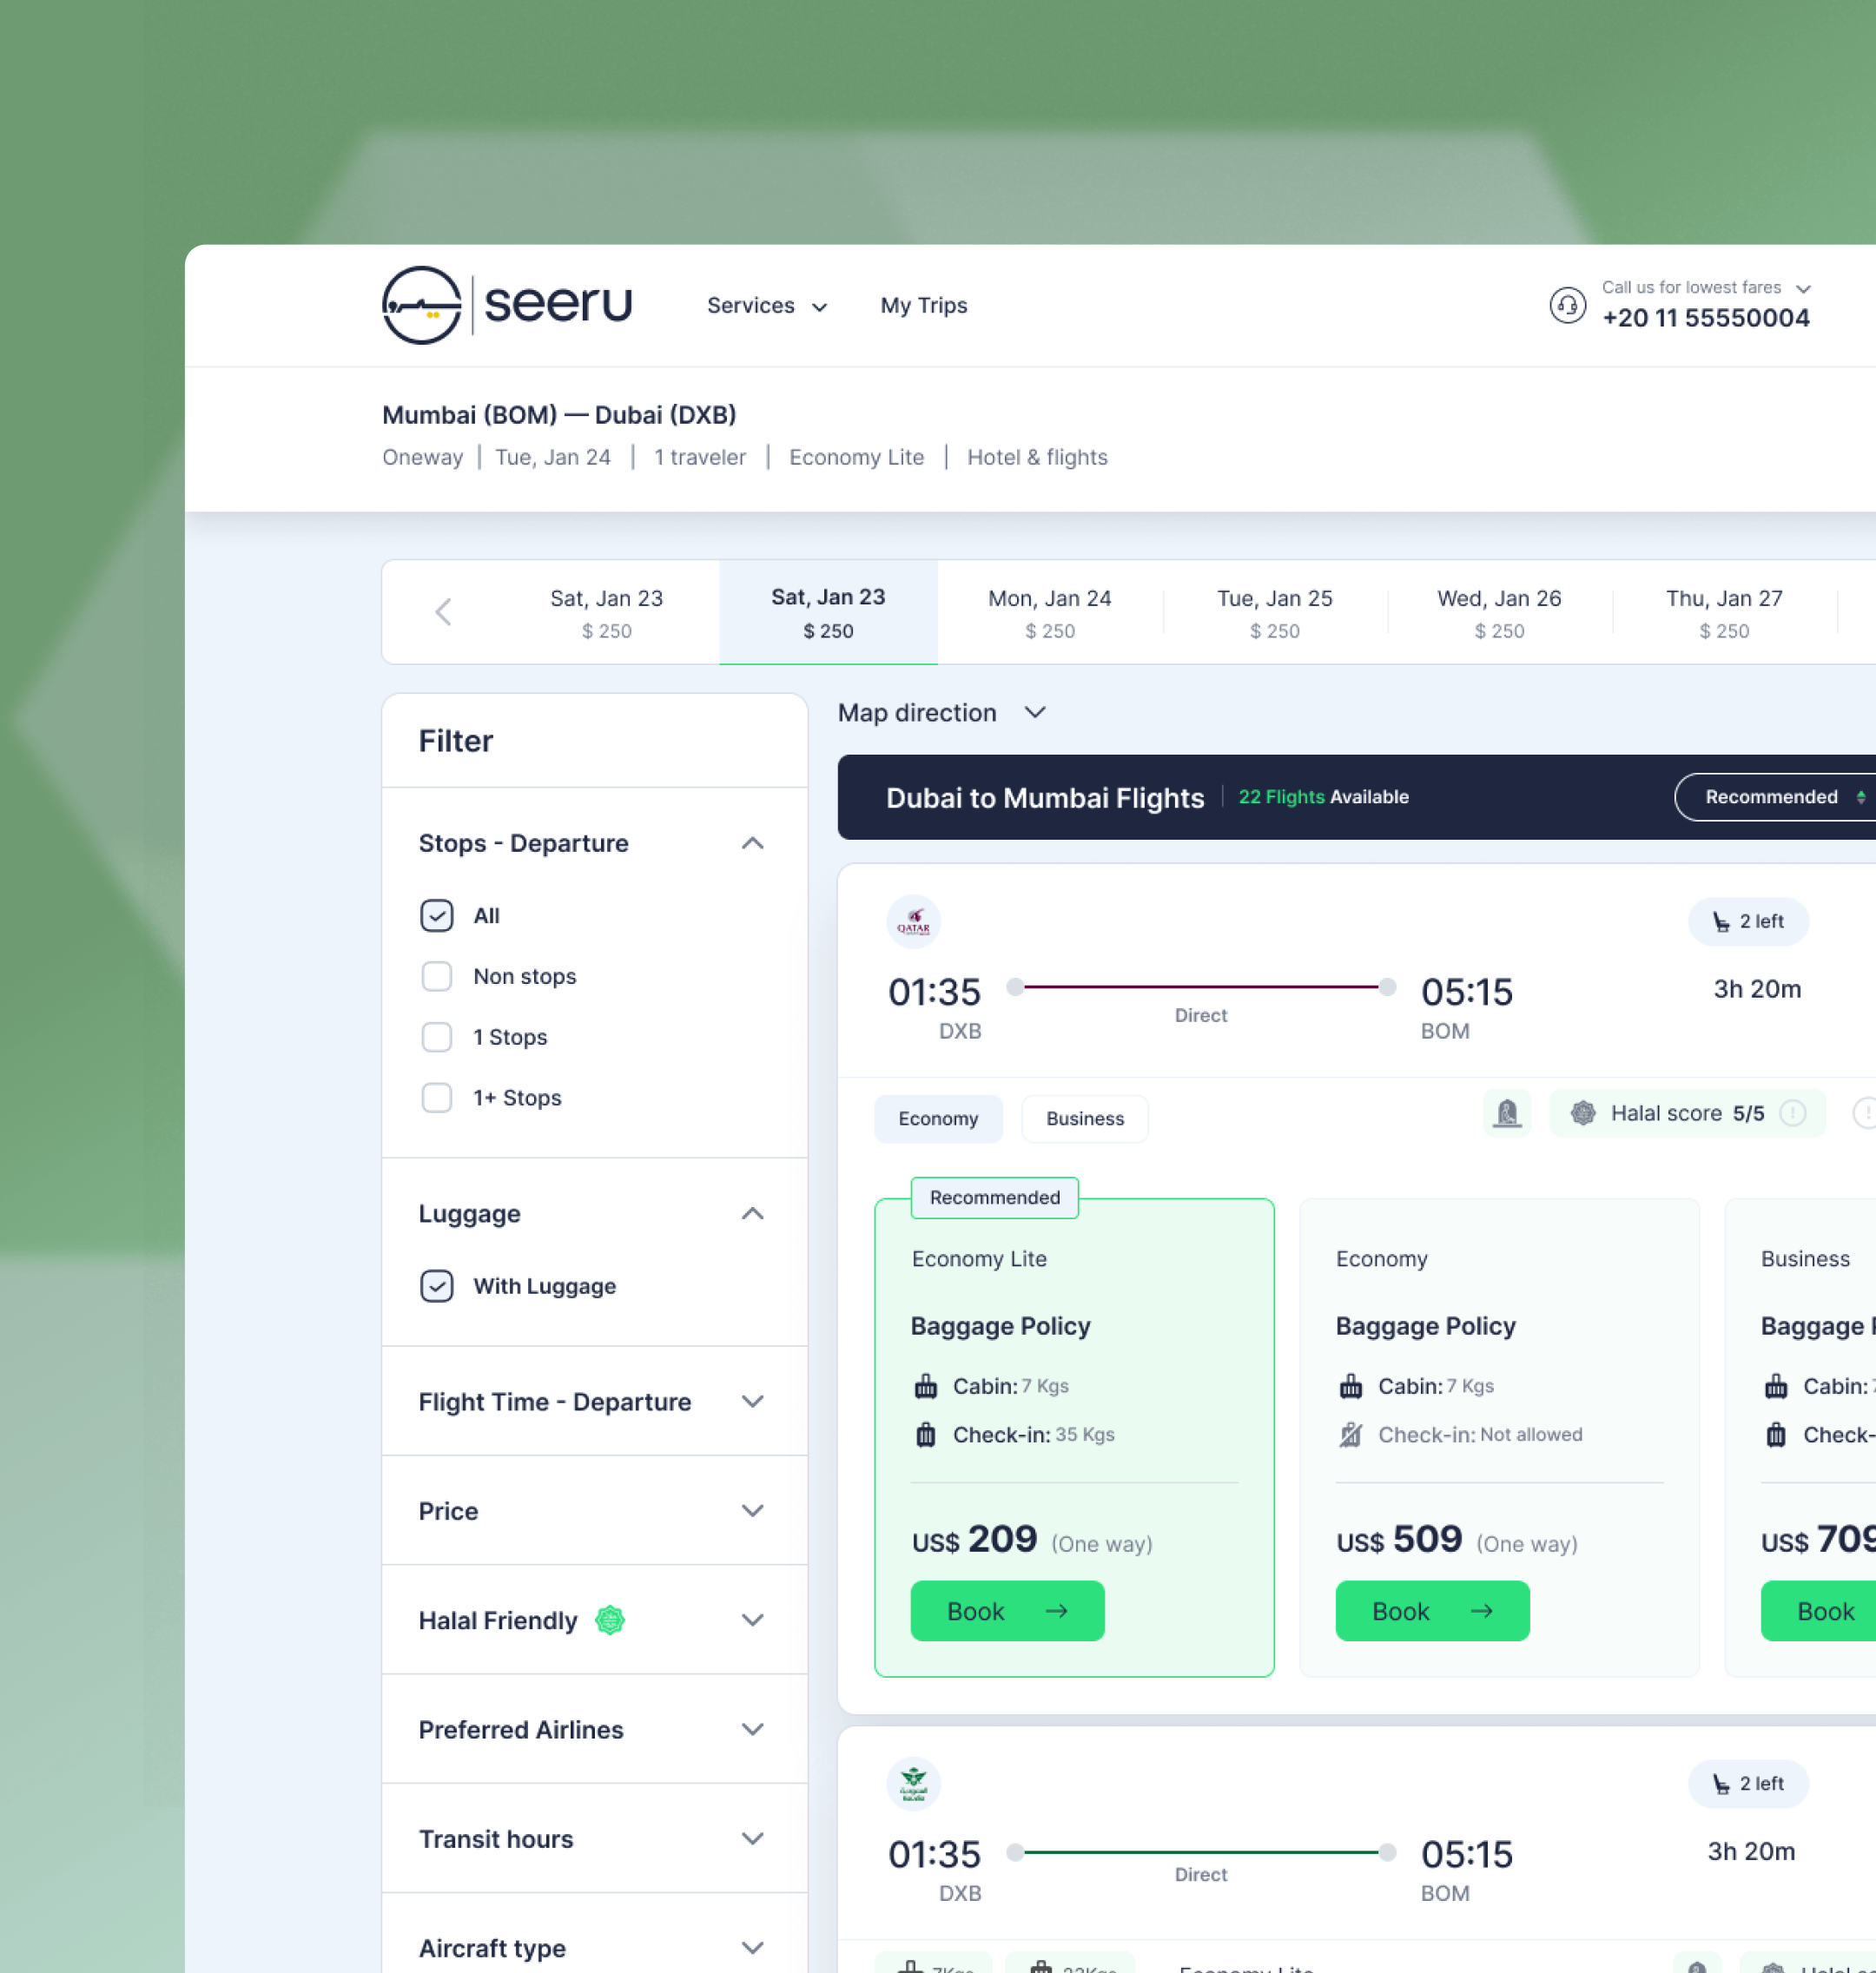The image size is (1876, 1973).
Task: Call the +20 11 55550004 number
Action: [1706, 318]
